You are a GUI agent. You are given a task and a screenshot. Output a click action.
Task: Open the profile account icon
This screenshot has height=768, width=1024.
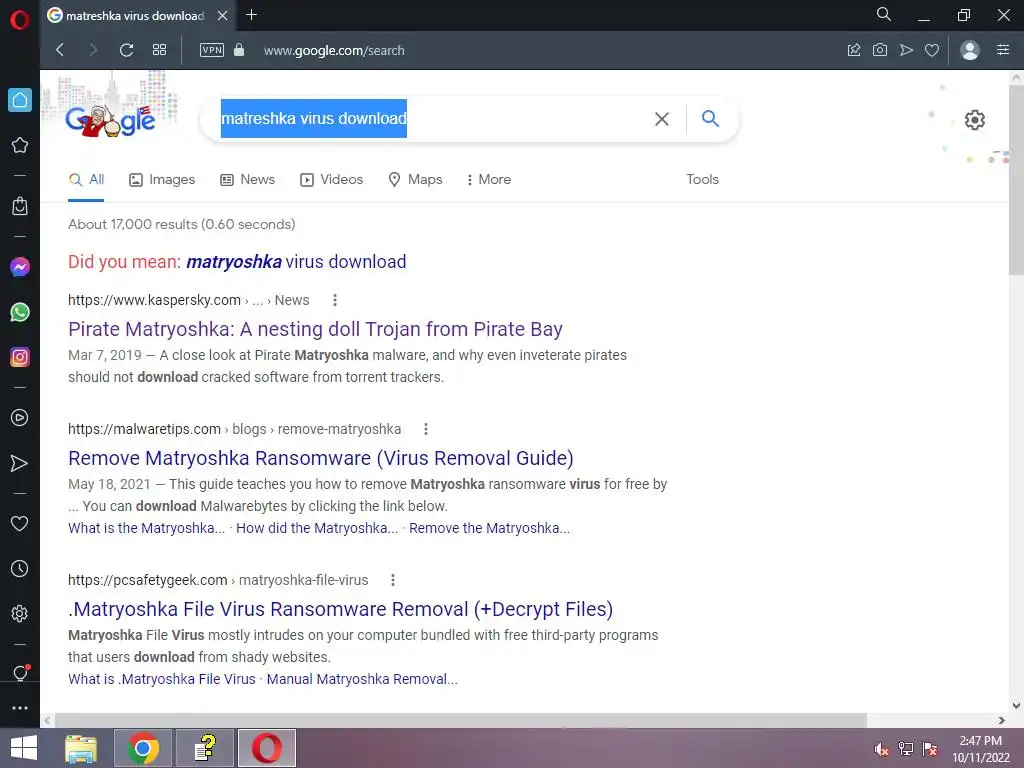970,50
